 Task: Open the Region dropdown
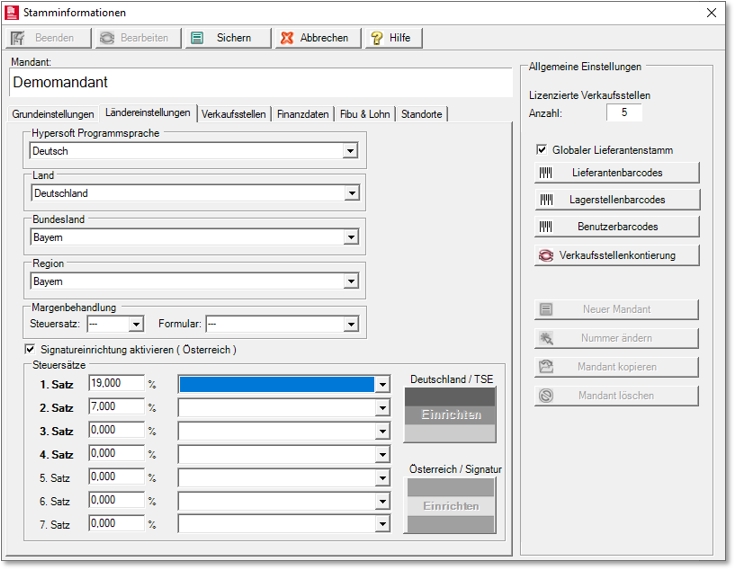coord(351,281)
